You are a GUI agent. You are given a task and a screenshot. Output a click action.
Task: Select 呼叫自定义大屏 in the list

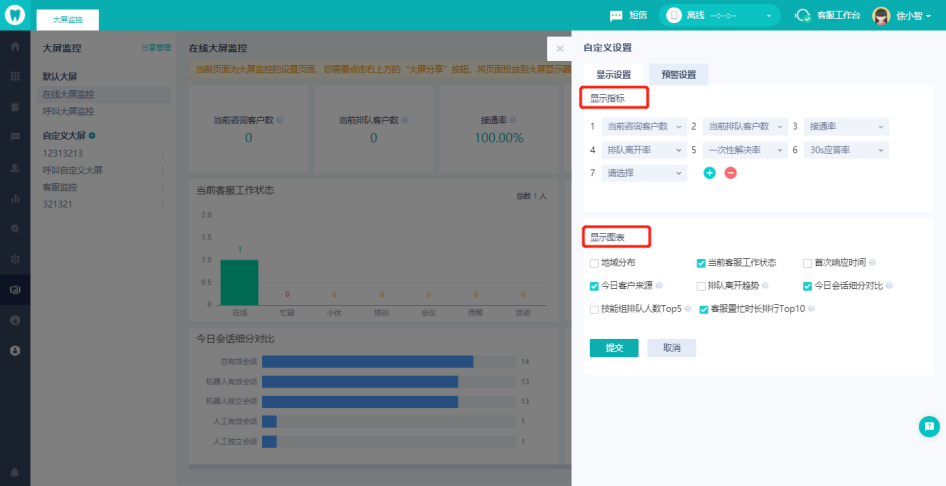point(72,171)
